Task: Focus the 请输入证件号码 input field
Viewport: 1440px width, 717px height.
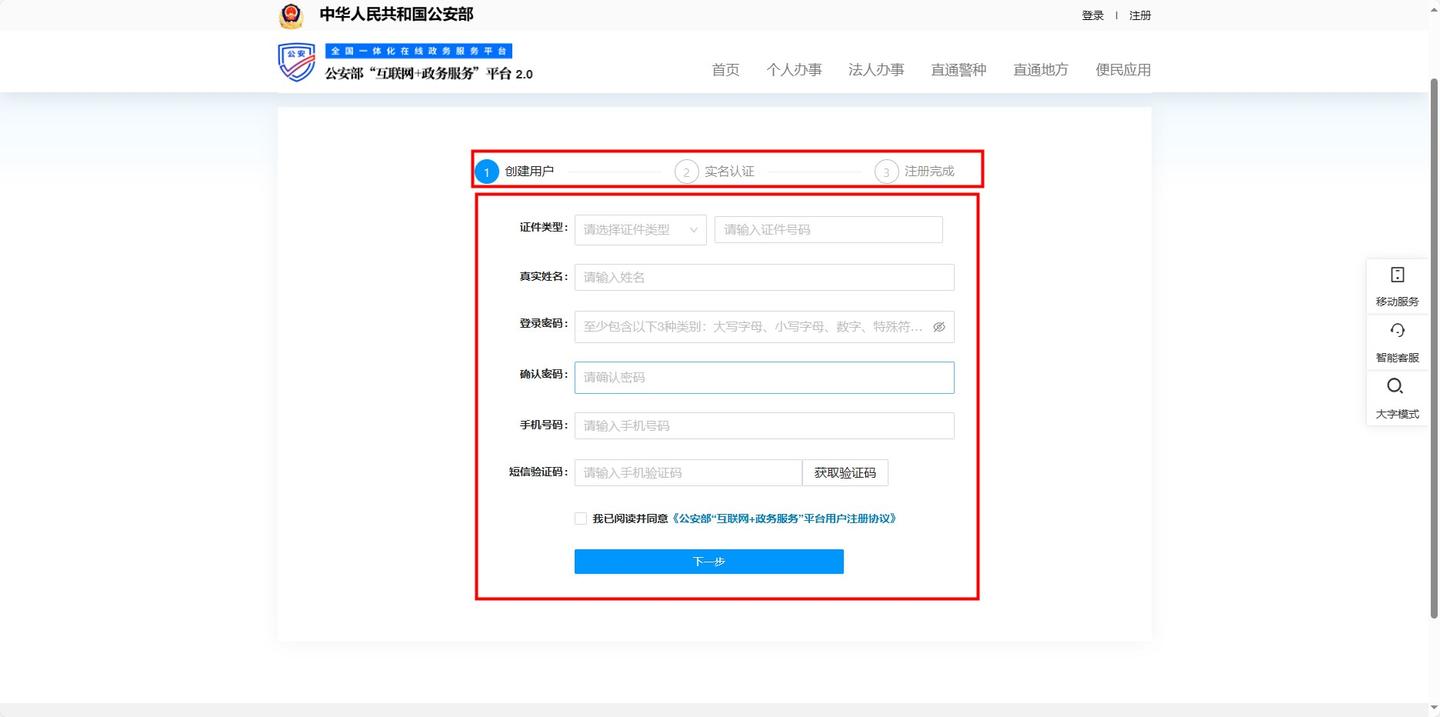Action: point(828,230)
